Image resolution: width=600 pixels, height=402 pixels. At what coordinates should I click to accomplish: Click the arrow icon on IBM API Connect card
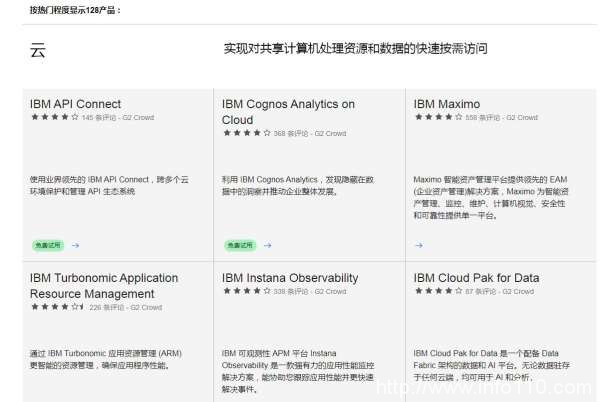(x=75, y=244)
